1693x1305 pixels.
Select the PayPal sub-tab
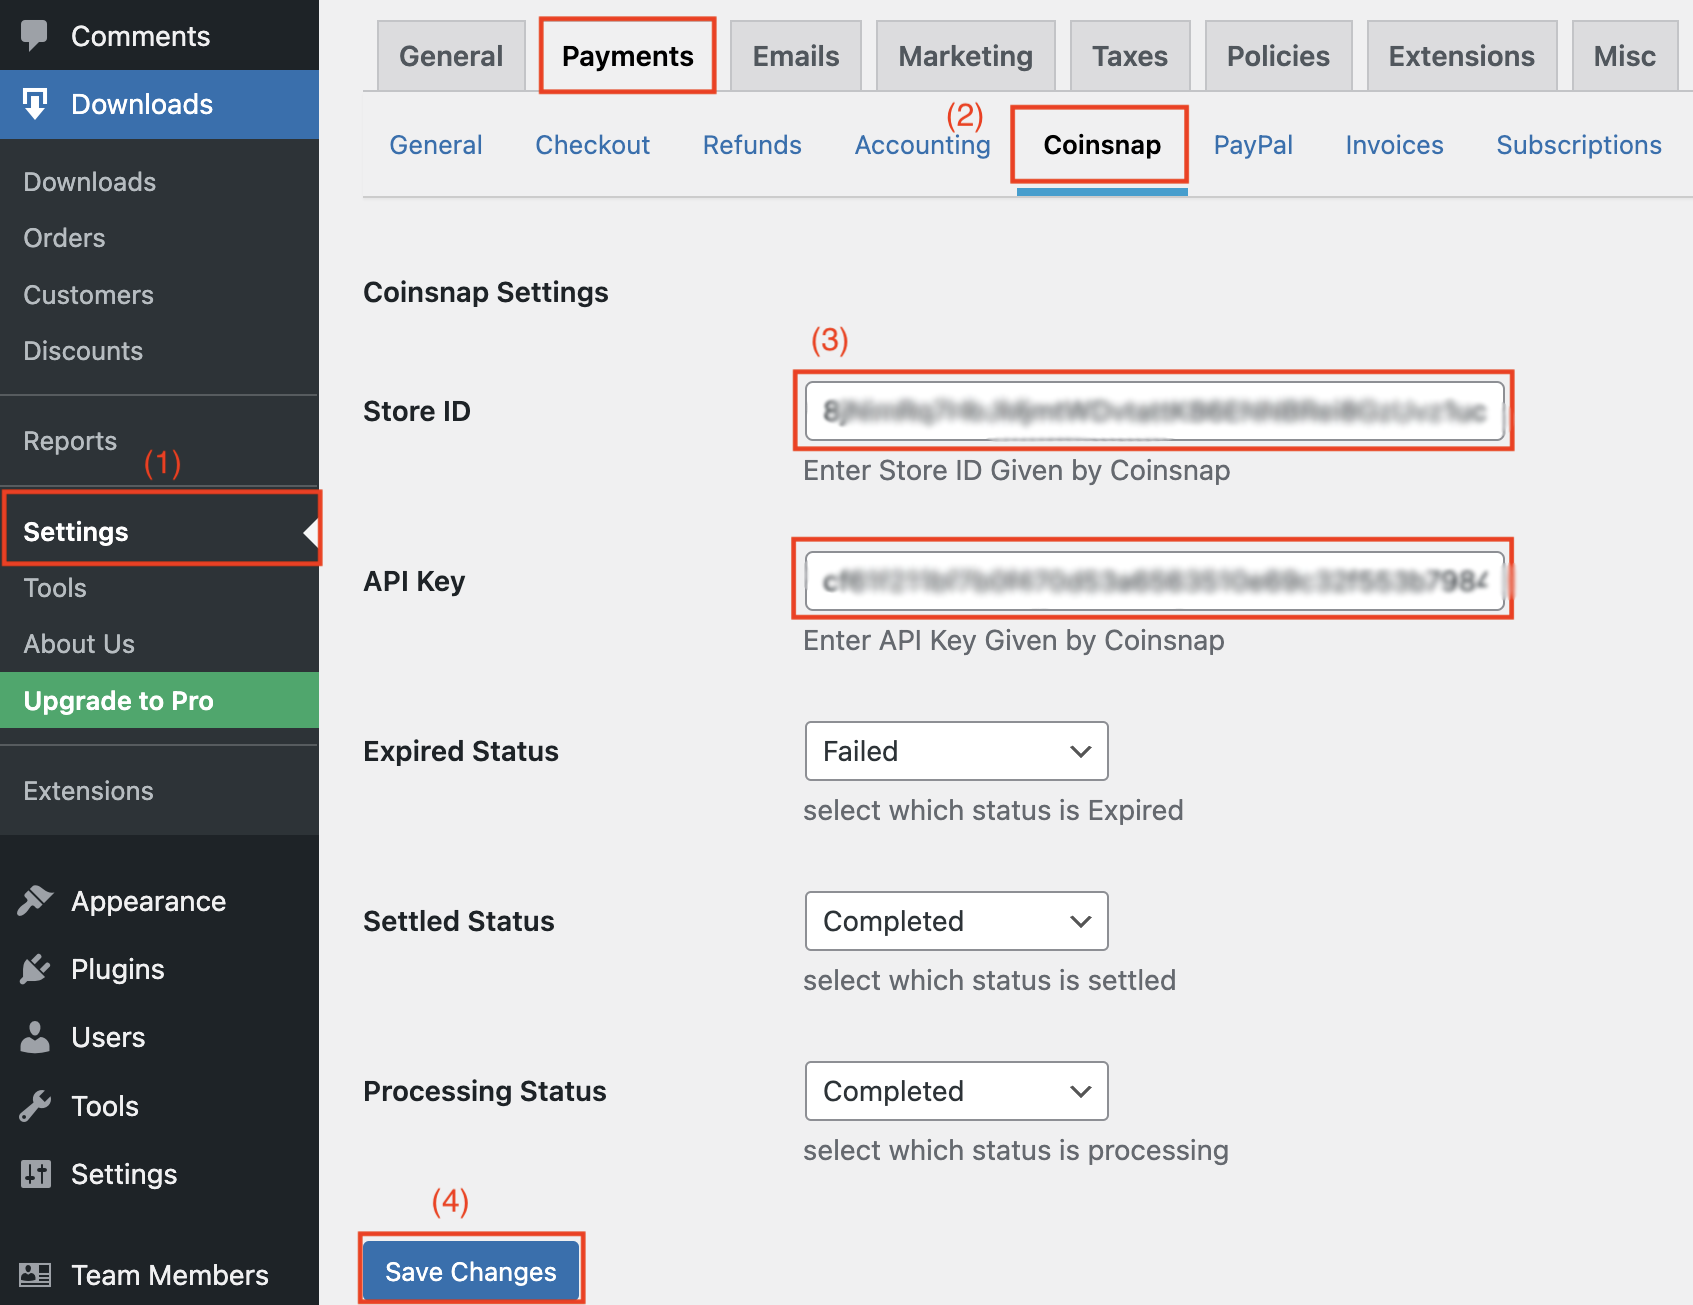[x=1252, y=145]
